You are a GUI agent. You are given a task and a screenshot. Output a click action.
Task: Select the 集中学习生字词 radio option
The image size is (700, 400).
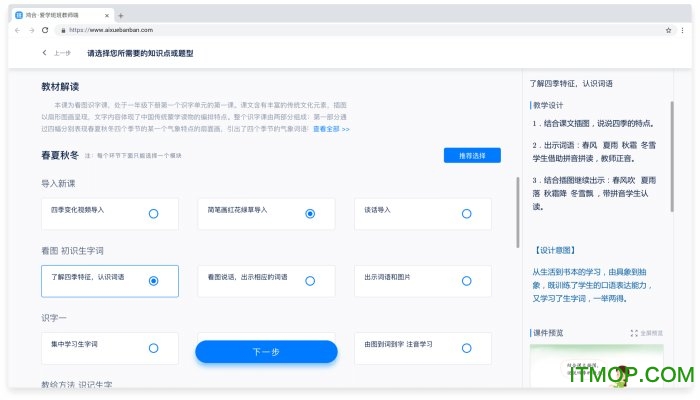point(154,348)
